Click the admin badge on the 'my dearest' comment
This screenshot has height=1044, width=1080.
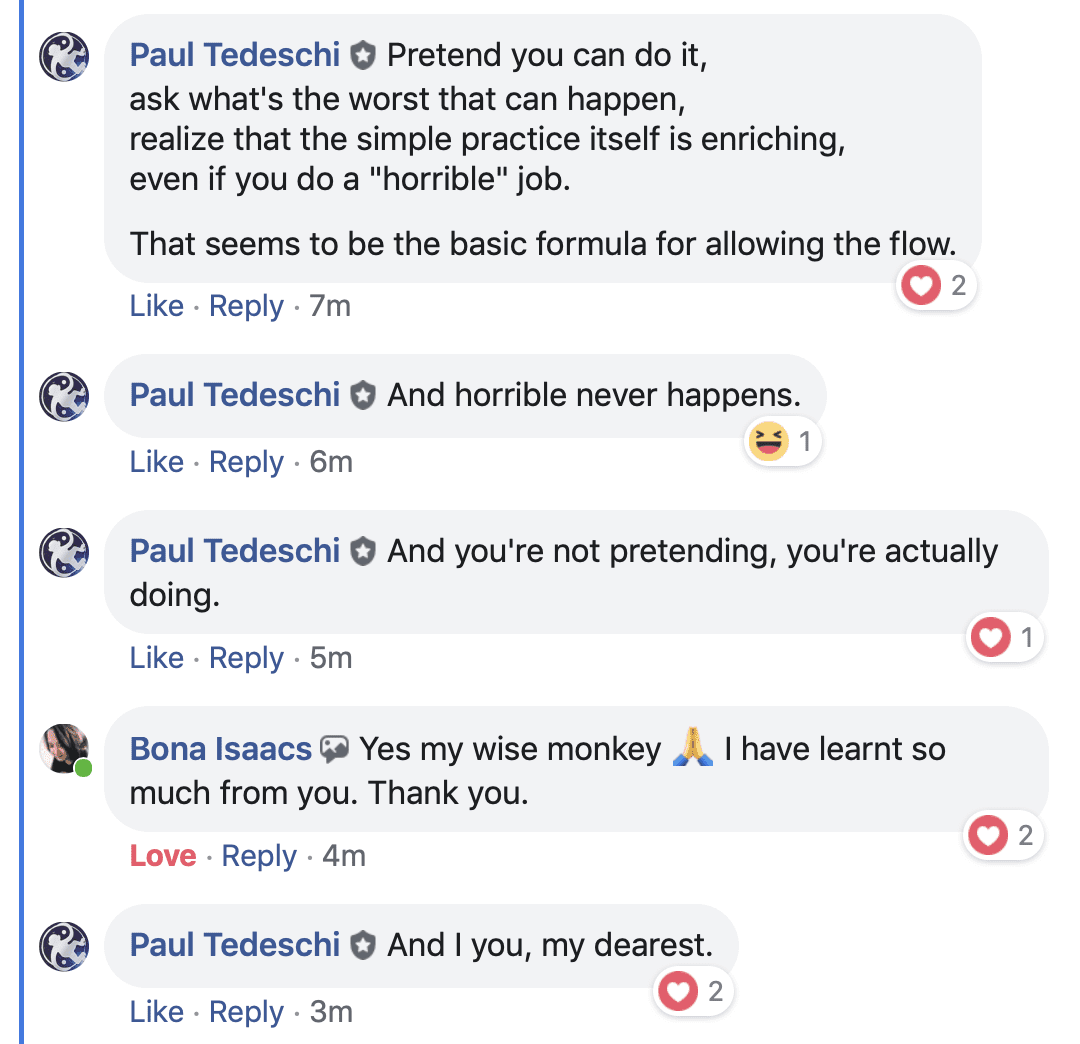pos(363,946)
